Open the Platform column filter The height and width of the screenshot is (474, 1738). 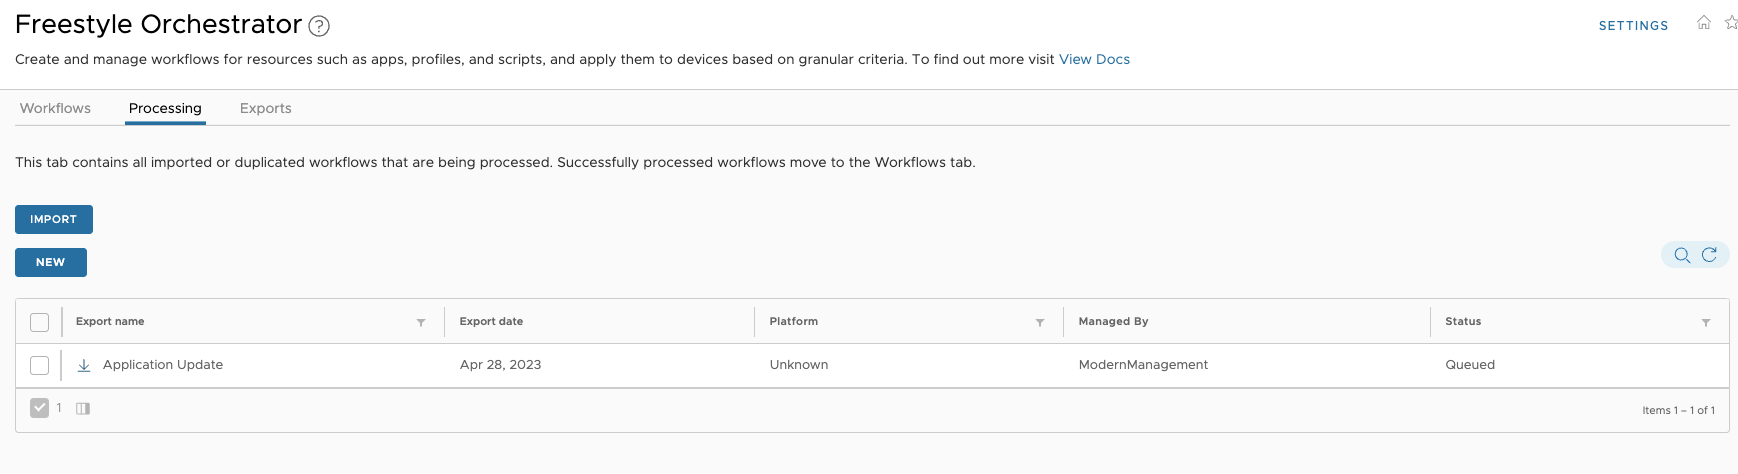click(x=1040, y=322)
